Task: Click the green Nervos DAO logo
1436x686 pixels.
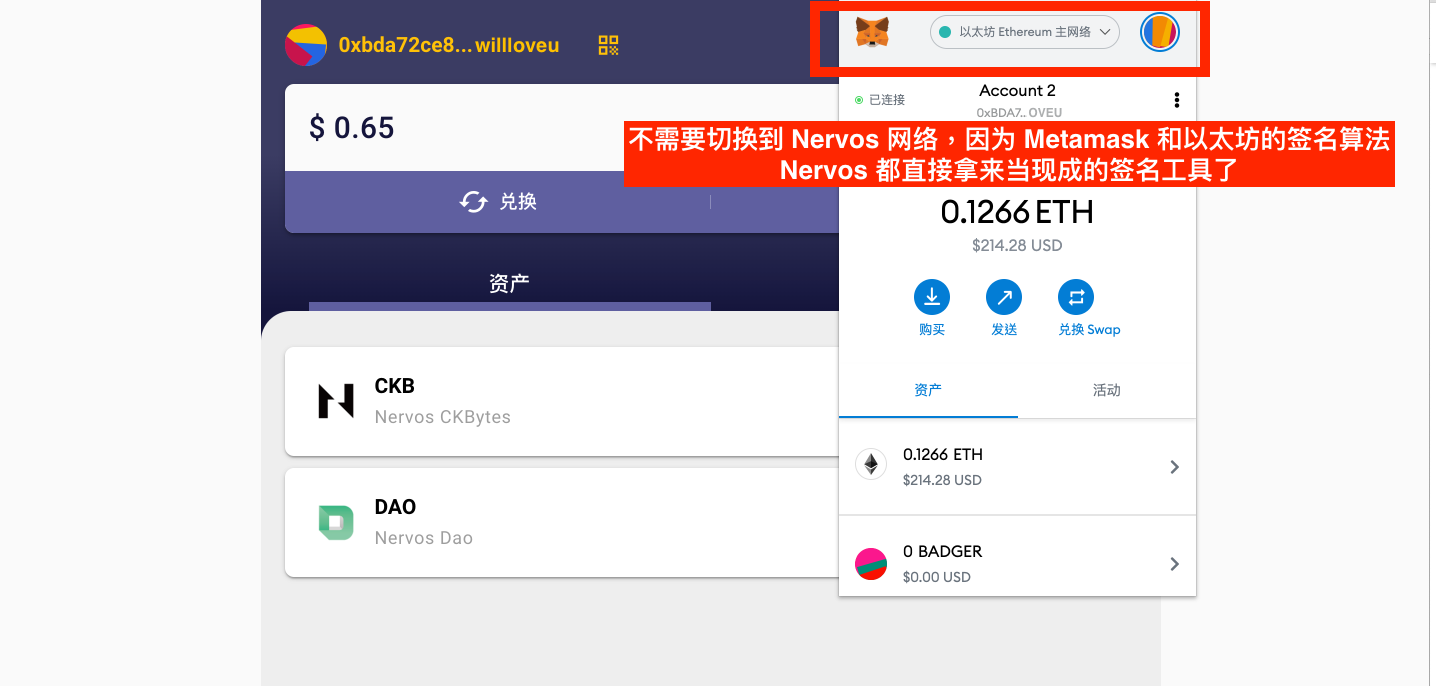Action: pos(336,522)
